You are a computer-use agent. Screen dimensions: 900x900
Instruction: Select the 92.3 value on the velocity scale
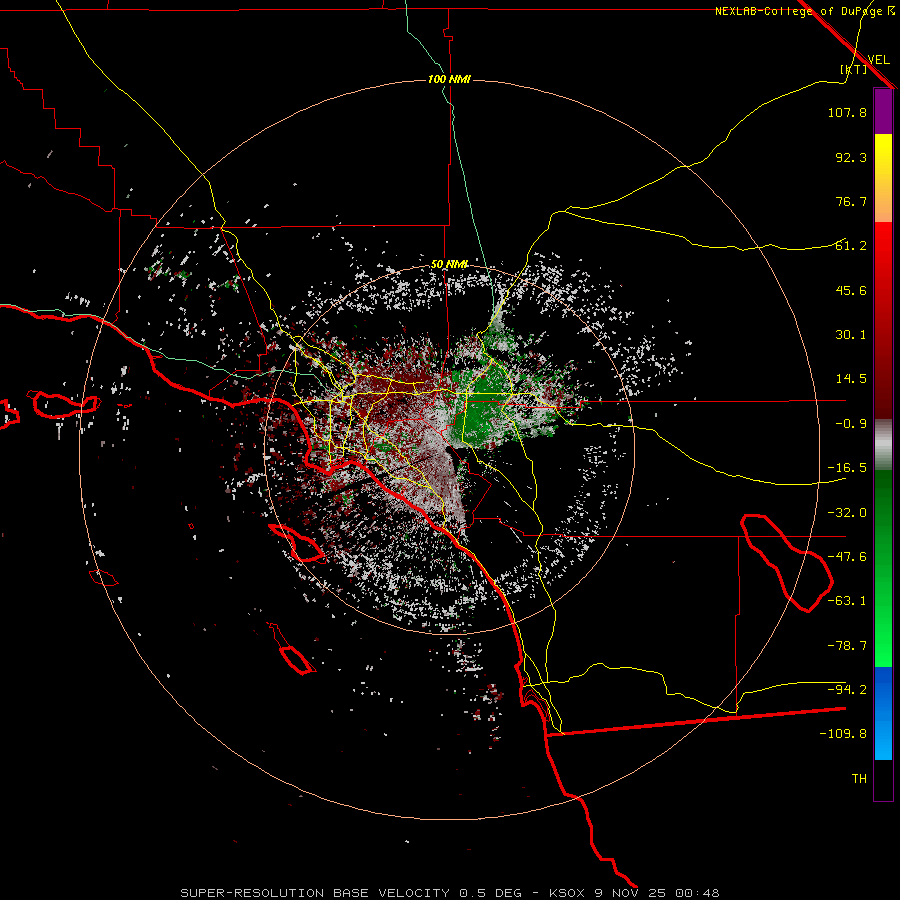pyautogui.click(x=851, y=157)
